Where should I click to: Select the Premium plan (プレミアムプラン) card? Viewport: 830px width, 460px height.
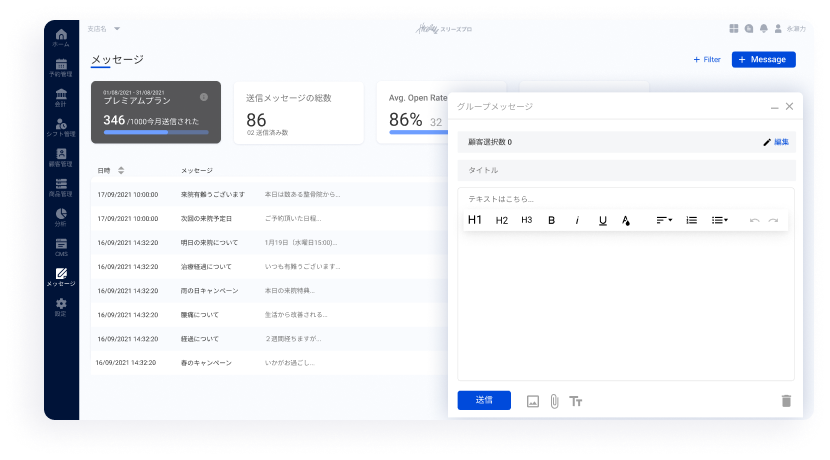pyautogui.click(x=156, y=112)
